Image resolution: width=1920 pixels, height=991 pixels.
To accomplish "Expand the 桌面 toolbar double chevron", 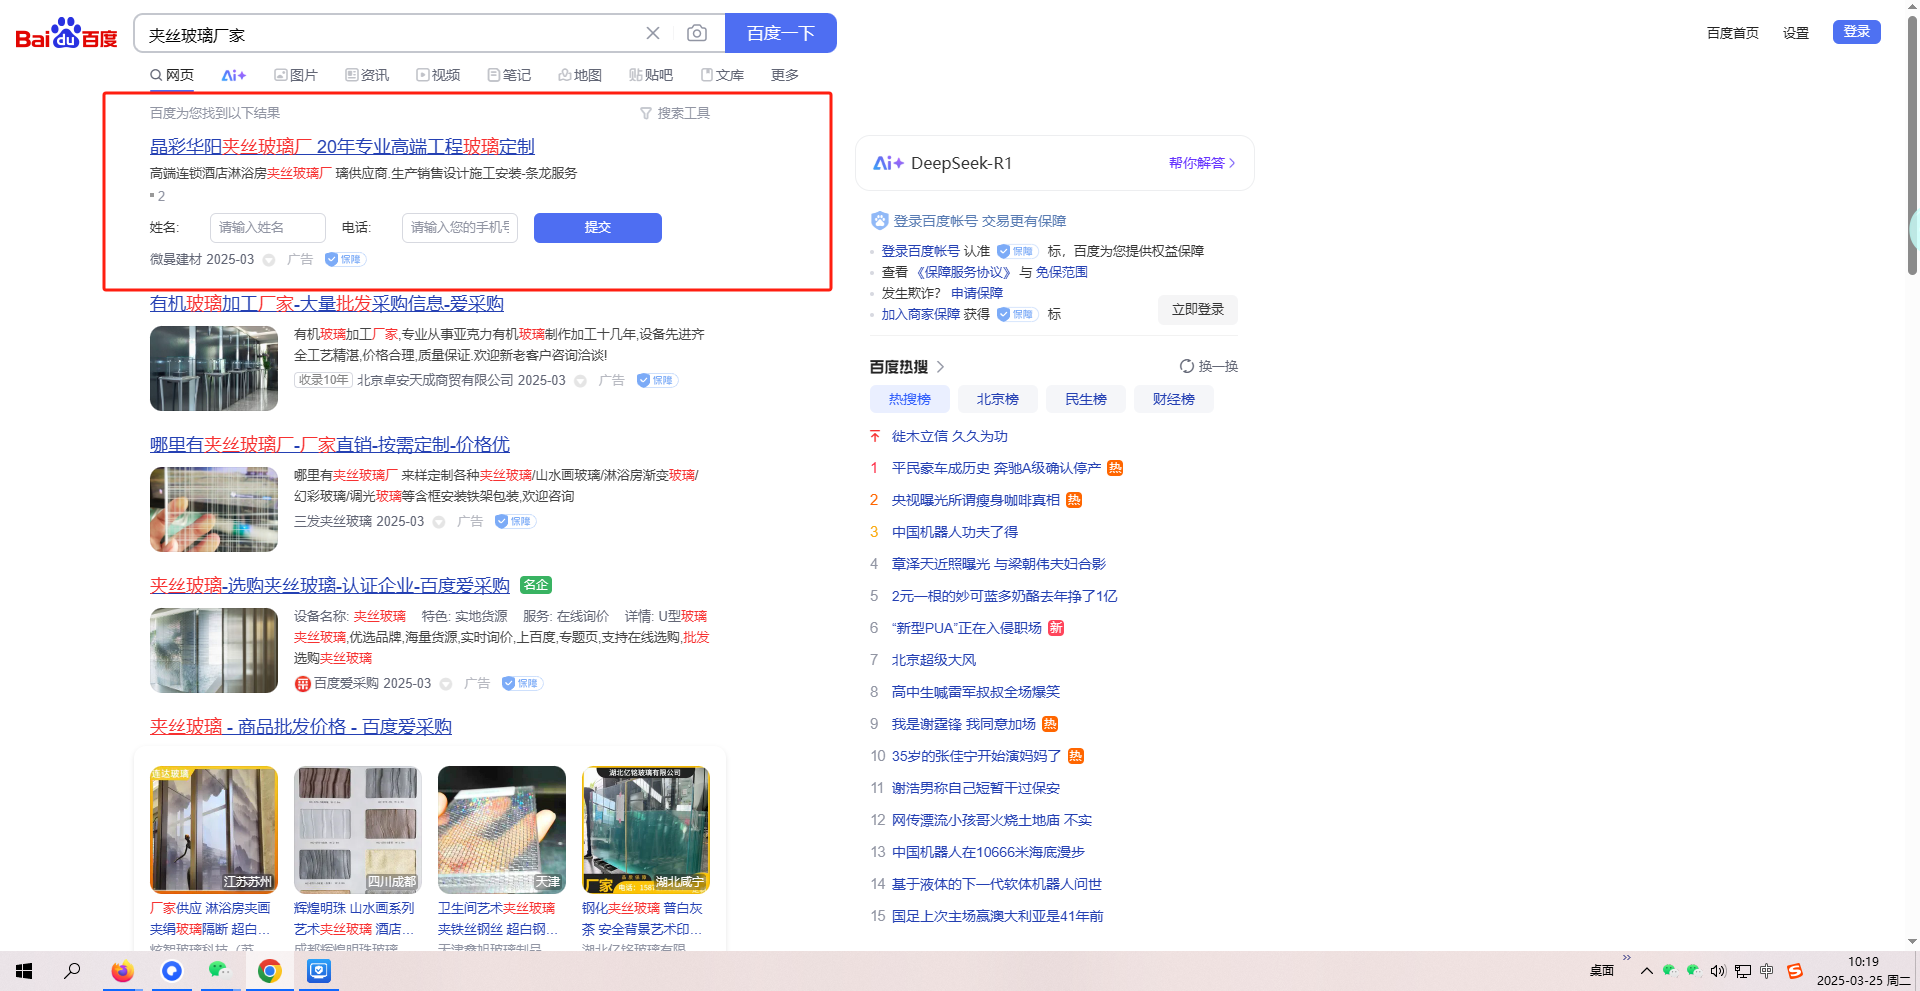I will click(x=1627, y=958).
